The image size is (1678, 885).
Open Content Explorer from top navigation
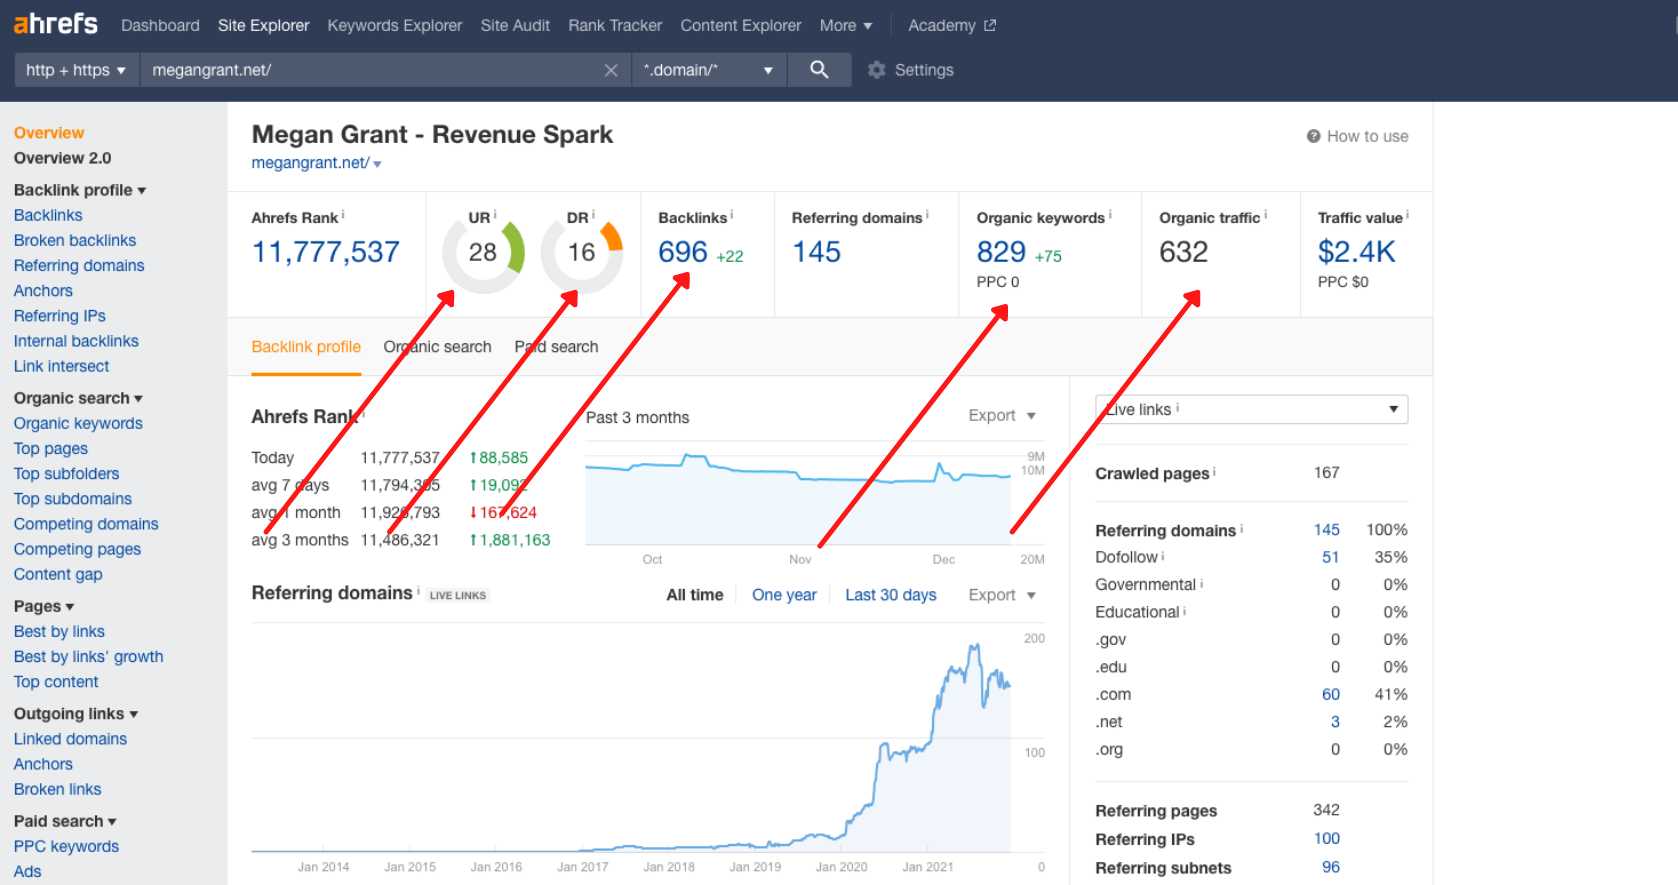[741, 25]
